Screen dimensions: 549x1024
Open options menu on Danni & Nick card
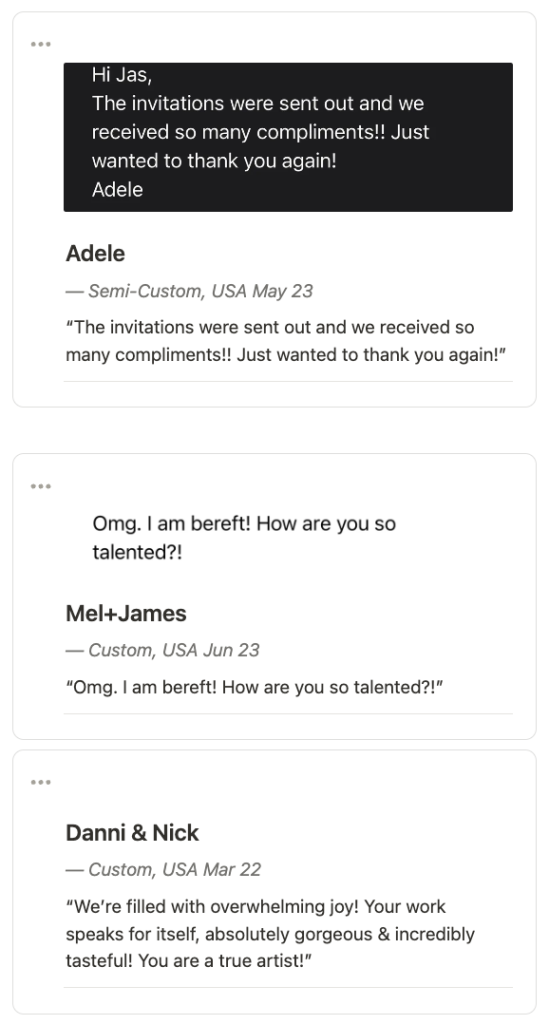(x=40, y=782)
